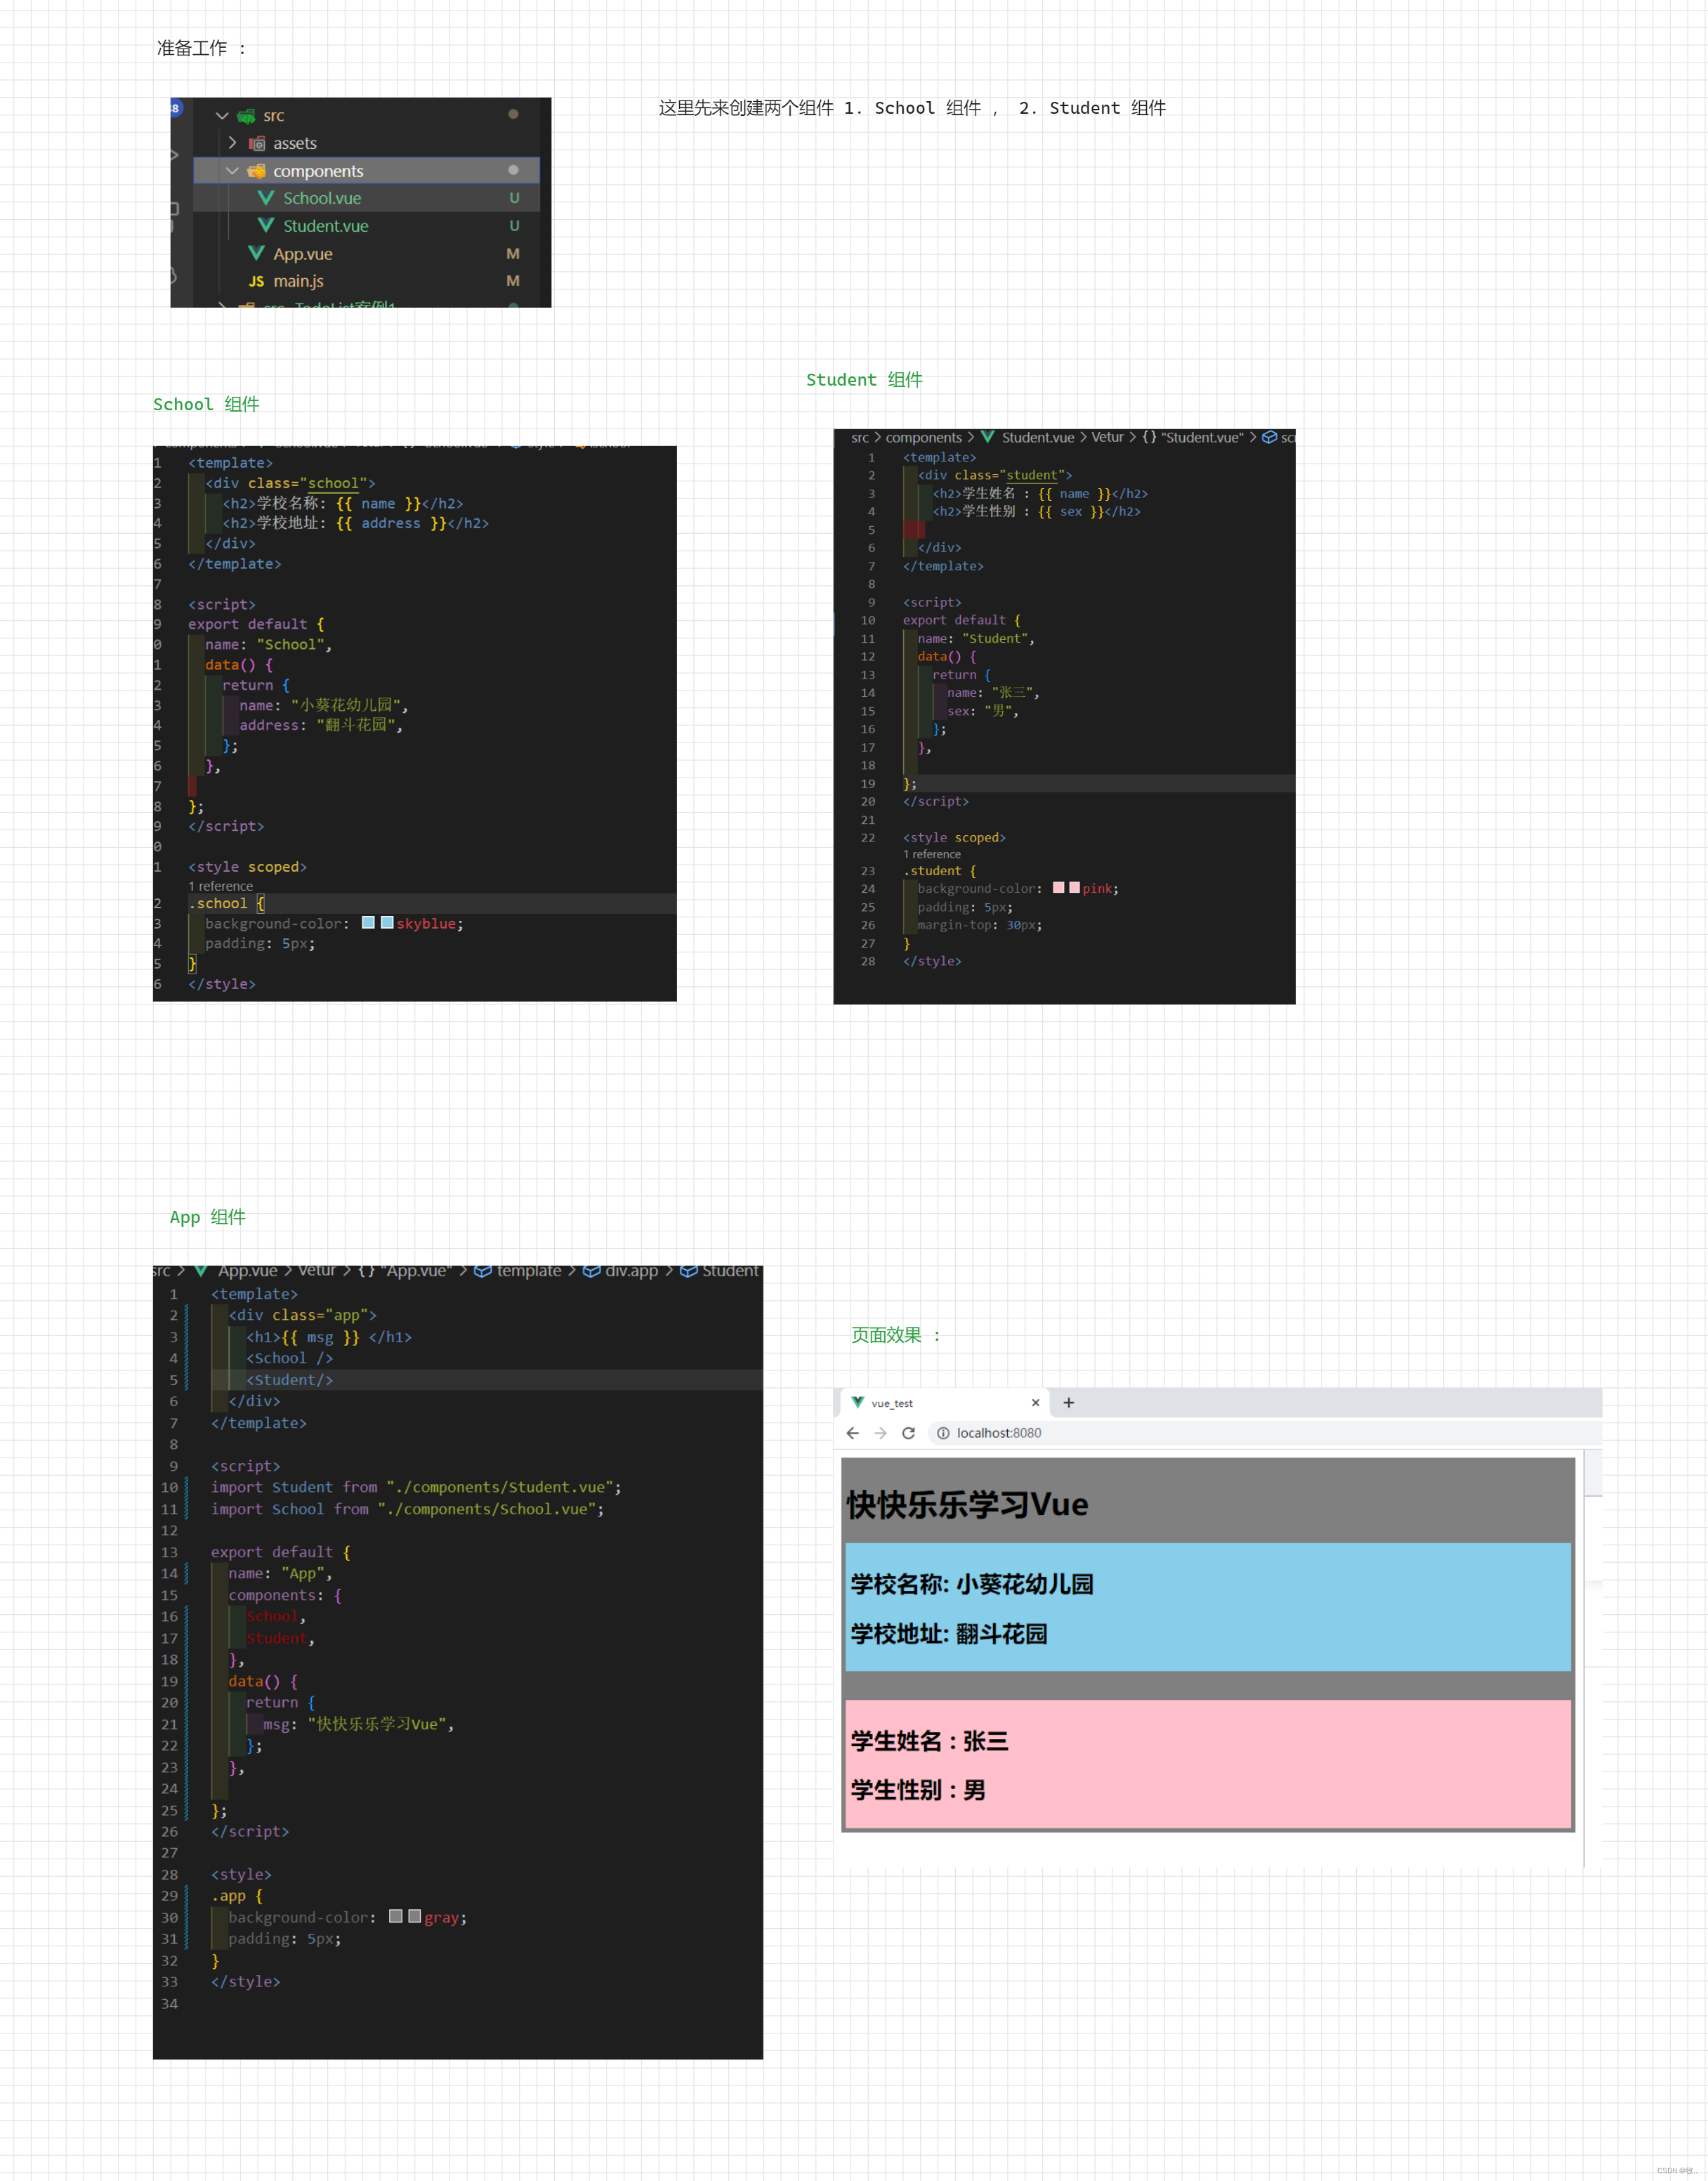Click '1 reference' code lens above .school
The width and height of the screenshot is (1708, 2181).
click(x=220, y=886)
